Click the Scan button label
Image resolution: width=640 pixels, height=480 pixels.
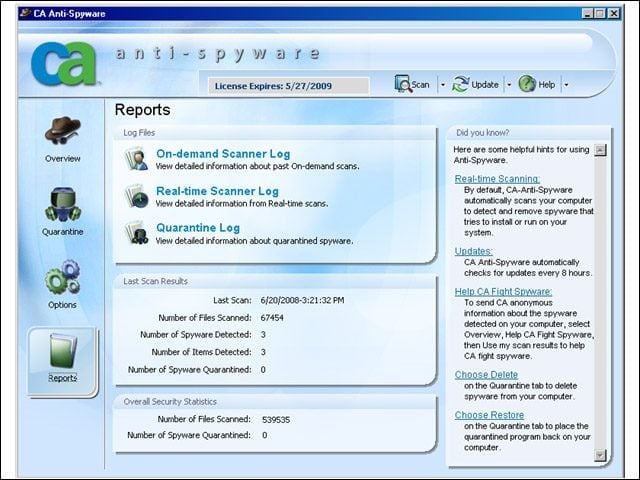[420, 84]
